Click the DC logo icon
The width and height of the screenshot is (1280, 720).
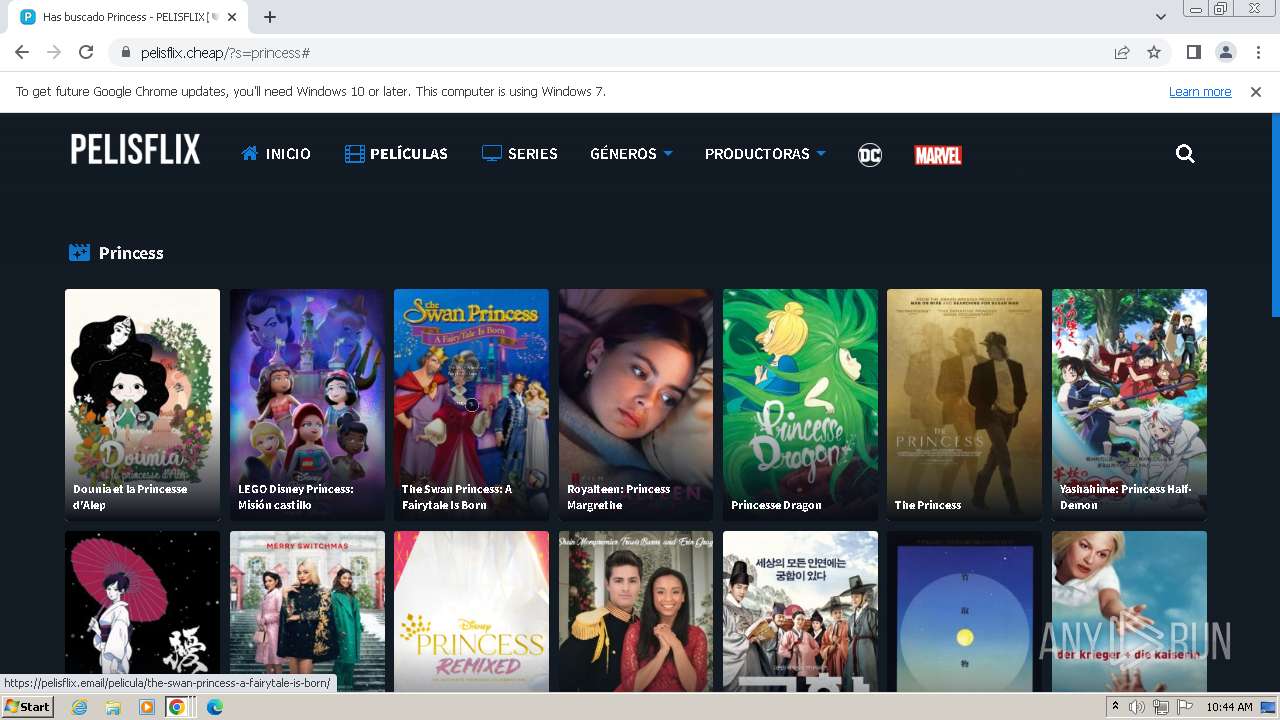[x=870, y=155]
